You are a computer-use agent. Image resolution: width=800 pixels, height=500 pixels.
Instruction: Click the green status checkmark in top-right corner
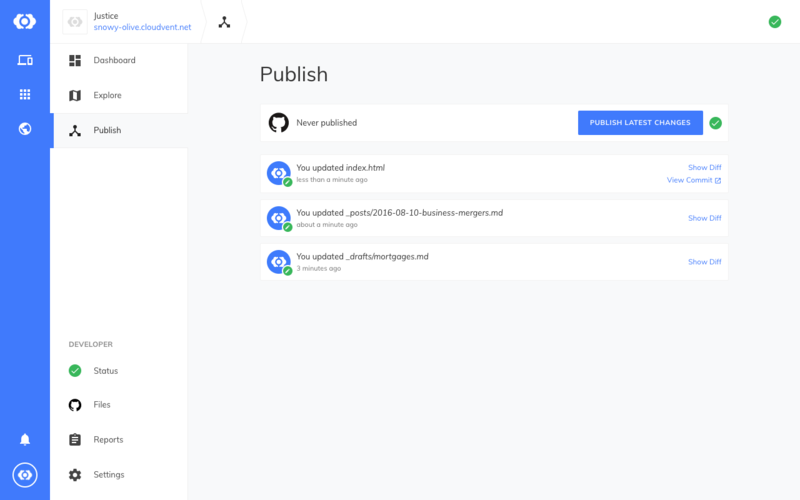pos(774,22)
